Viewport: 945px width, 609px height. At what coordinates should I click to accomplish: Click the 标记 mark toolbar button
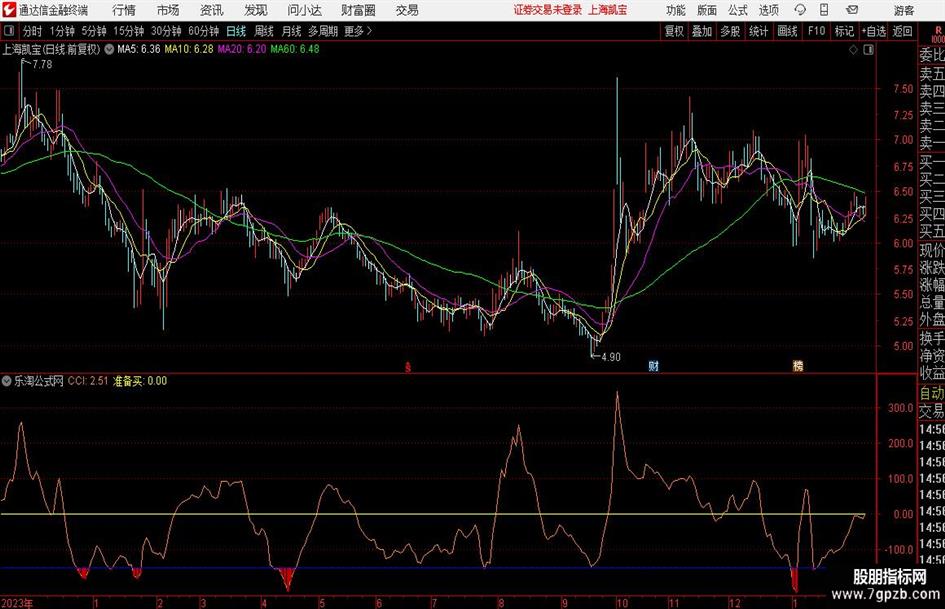844,31
